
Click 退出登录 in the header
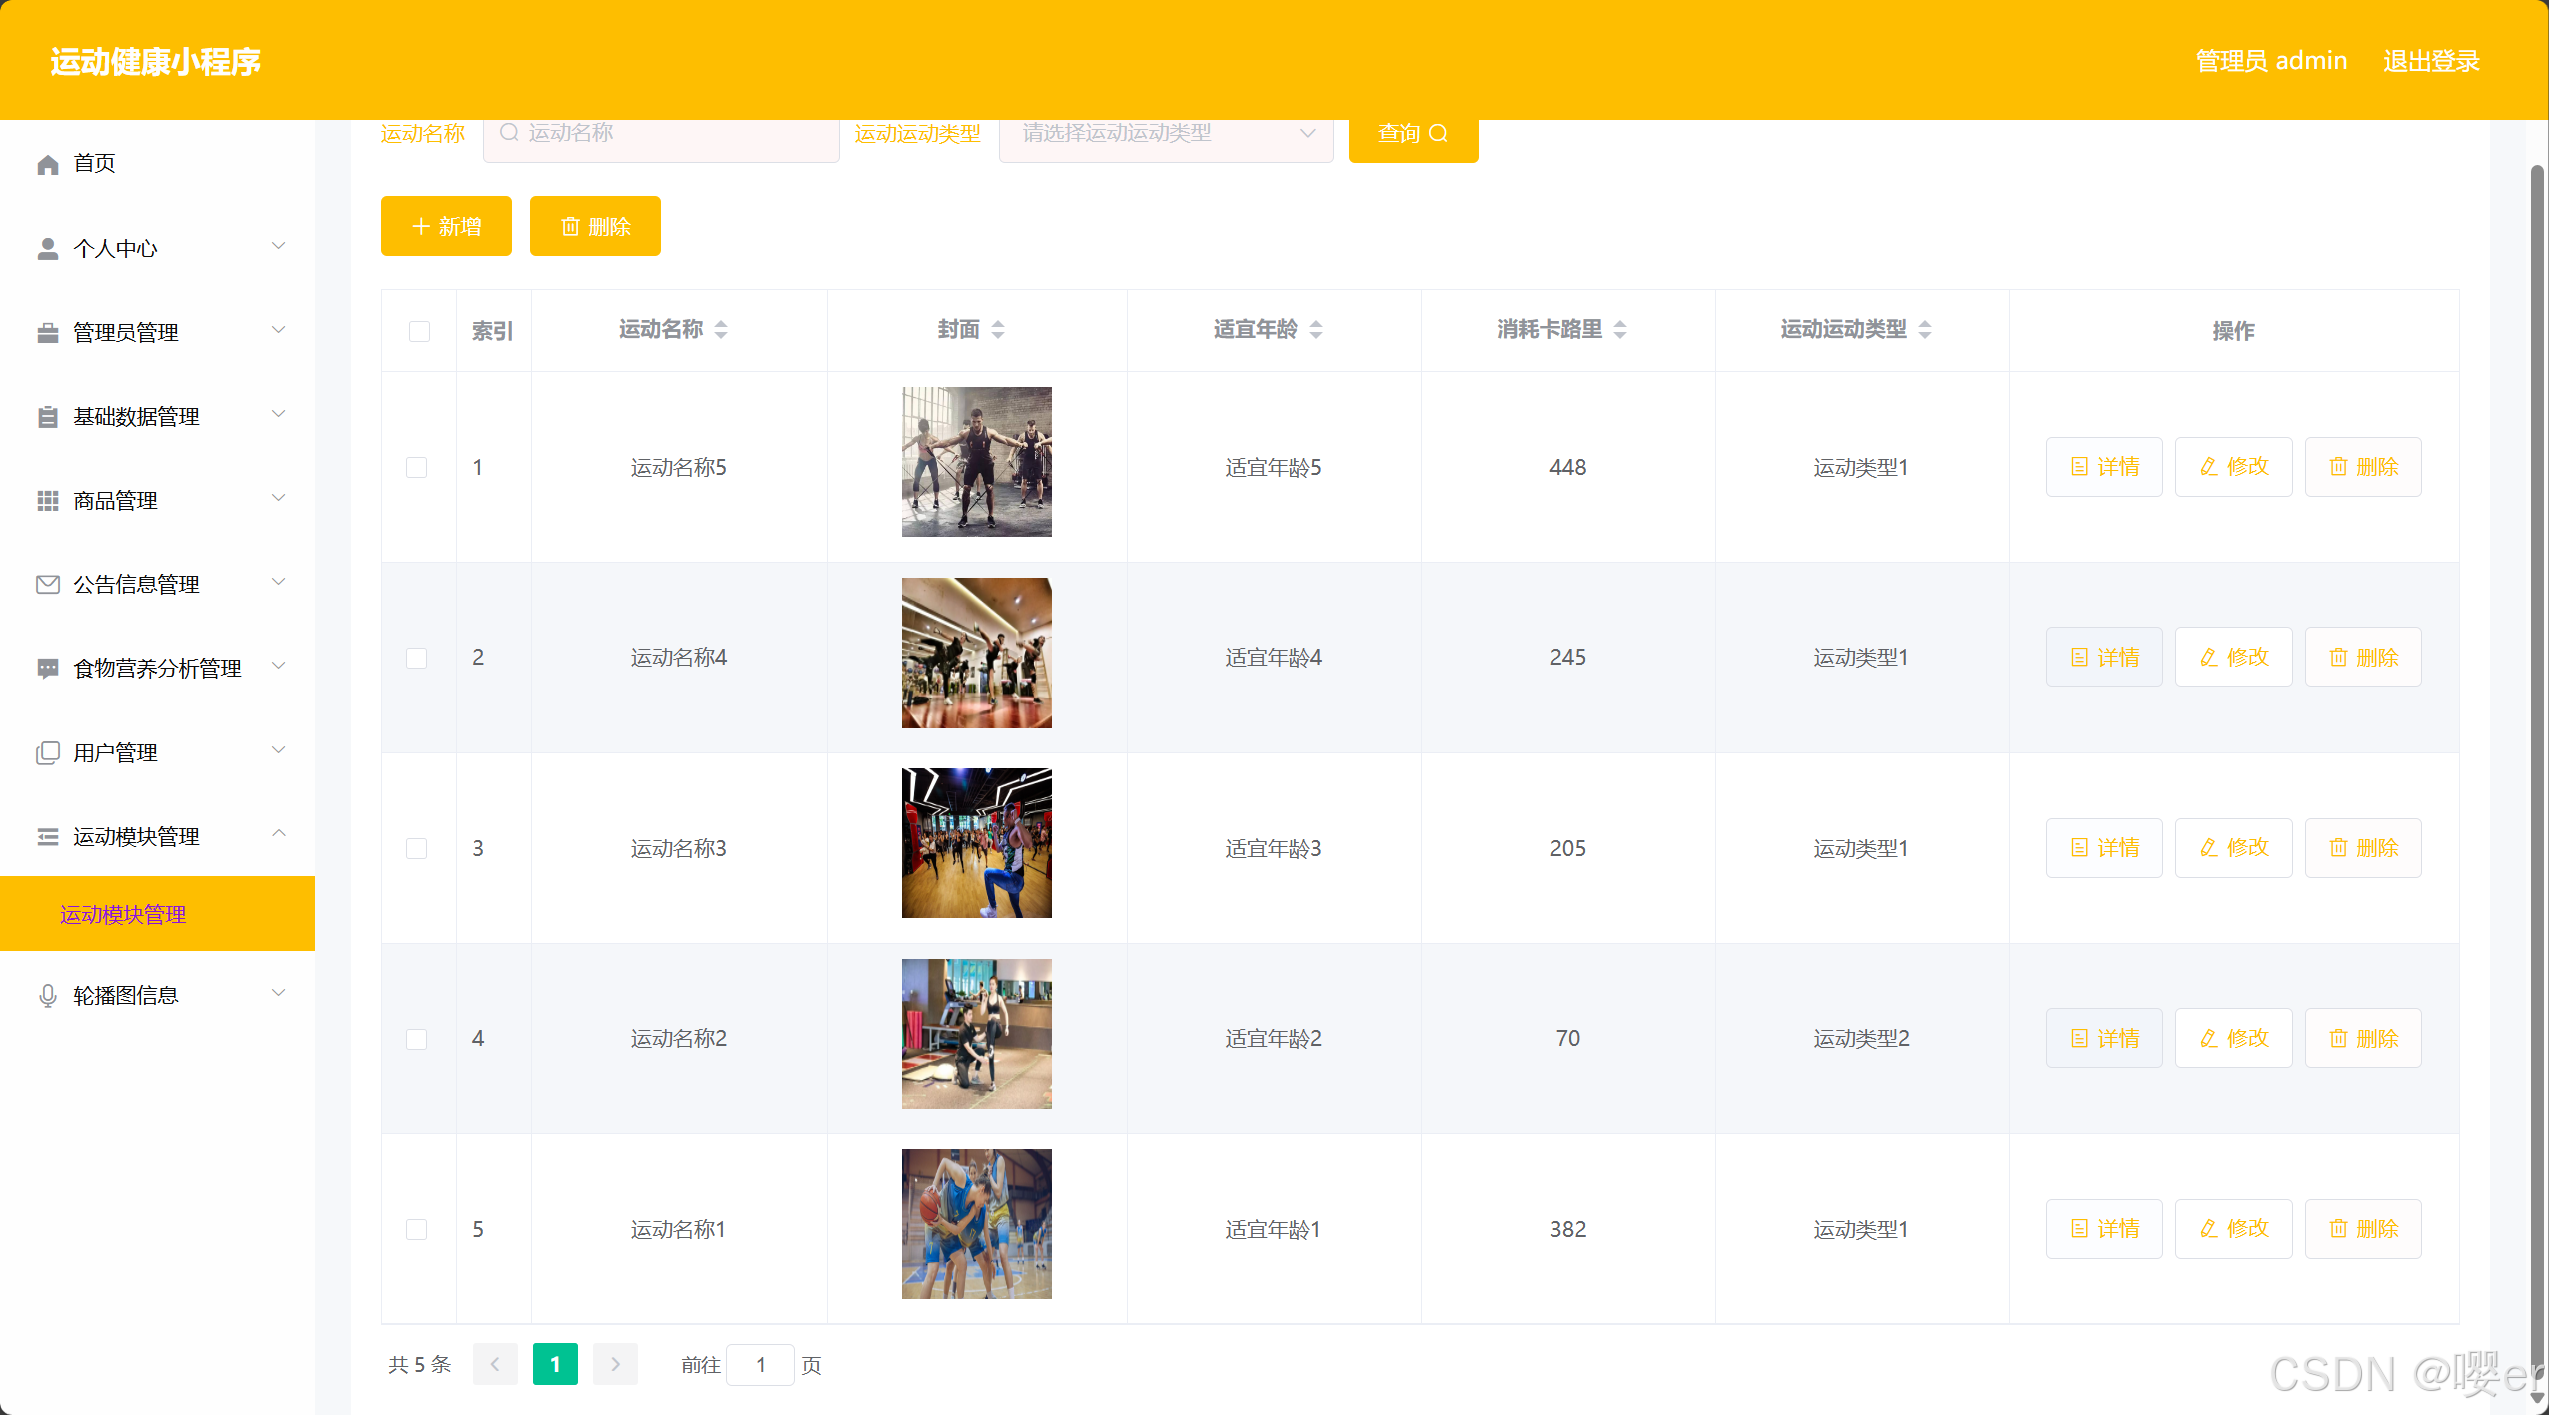tap(2430, 61)
